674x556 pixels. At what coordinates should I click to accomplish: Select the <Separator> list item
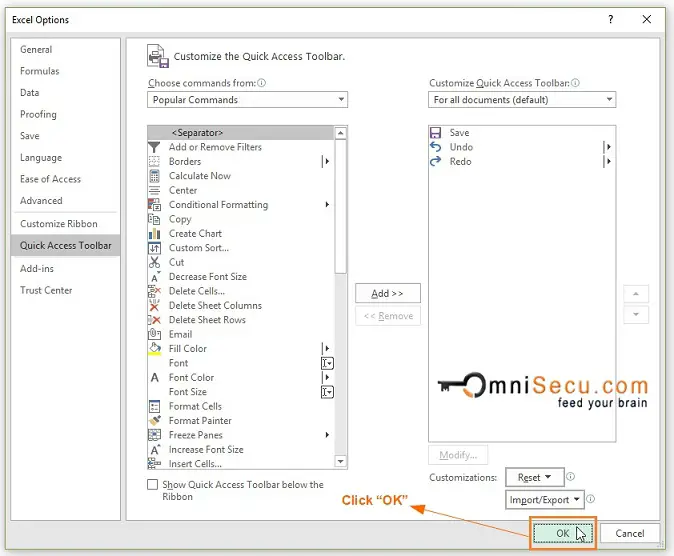click(240, 133)
